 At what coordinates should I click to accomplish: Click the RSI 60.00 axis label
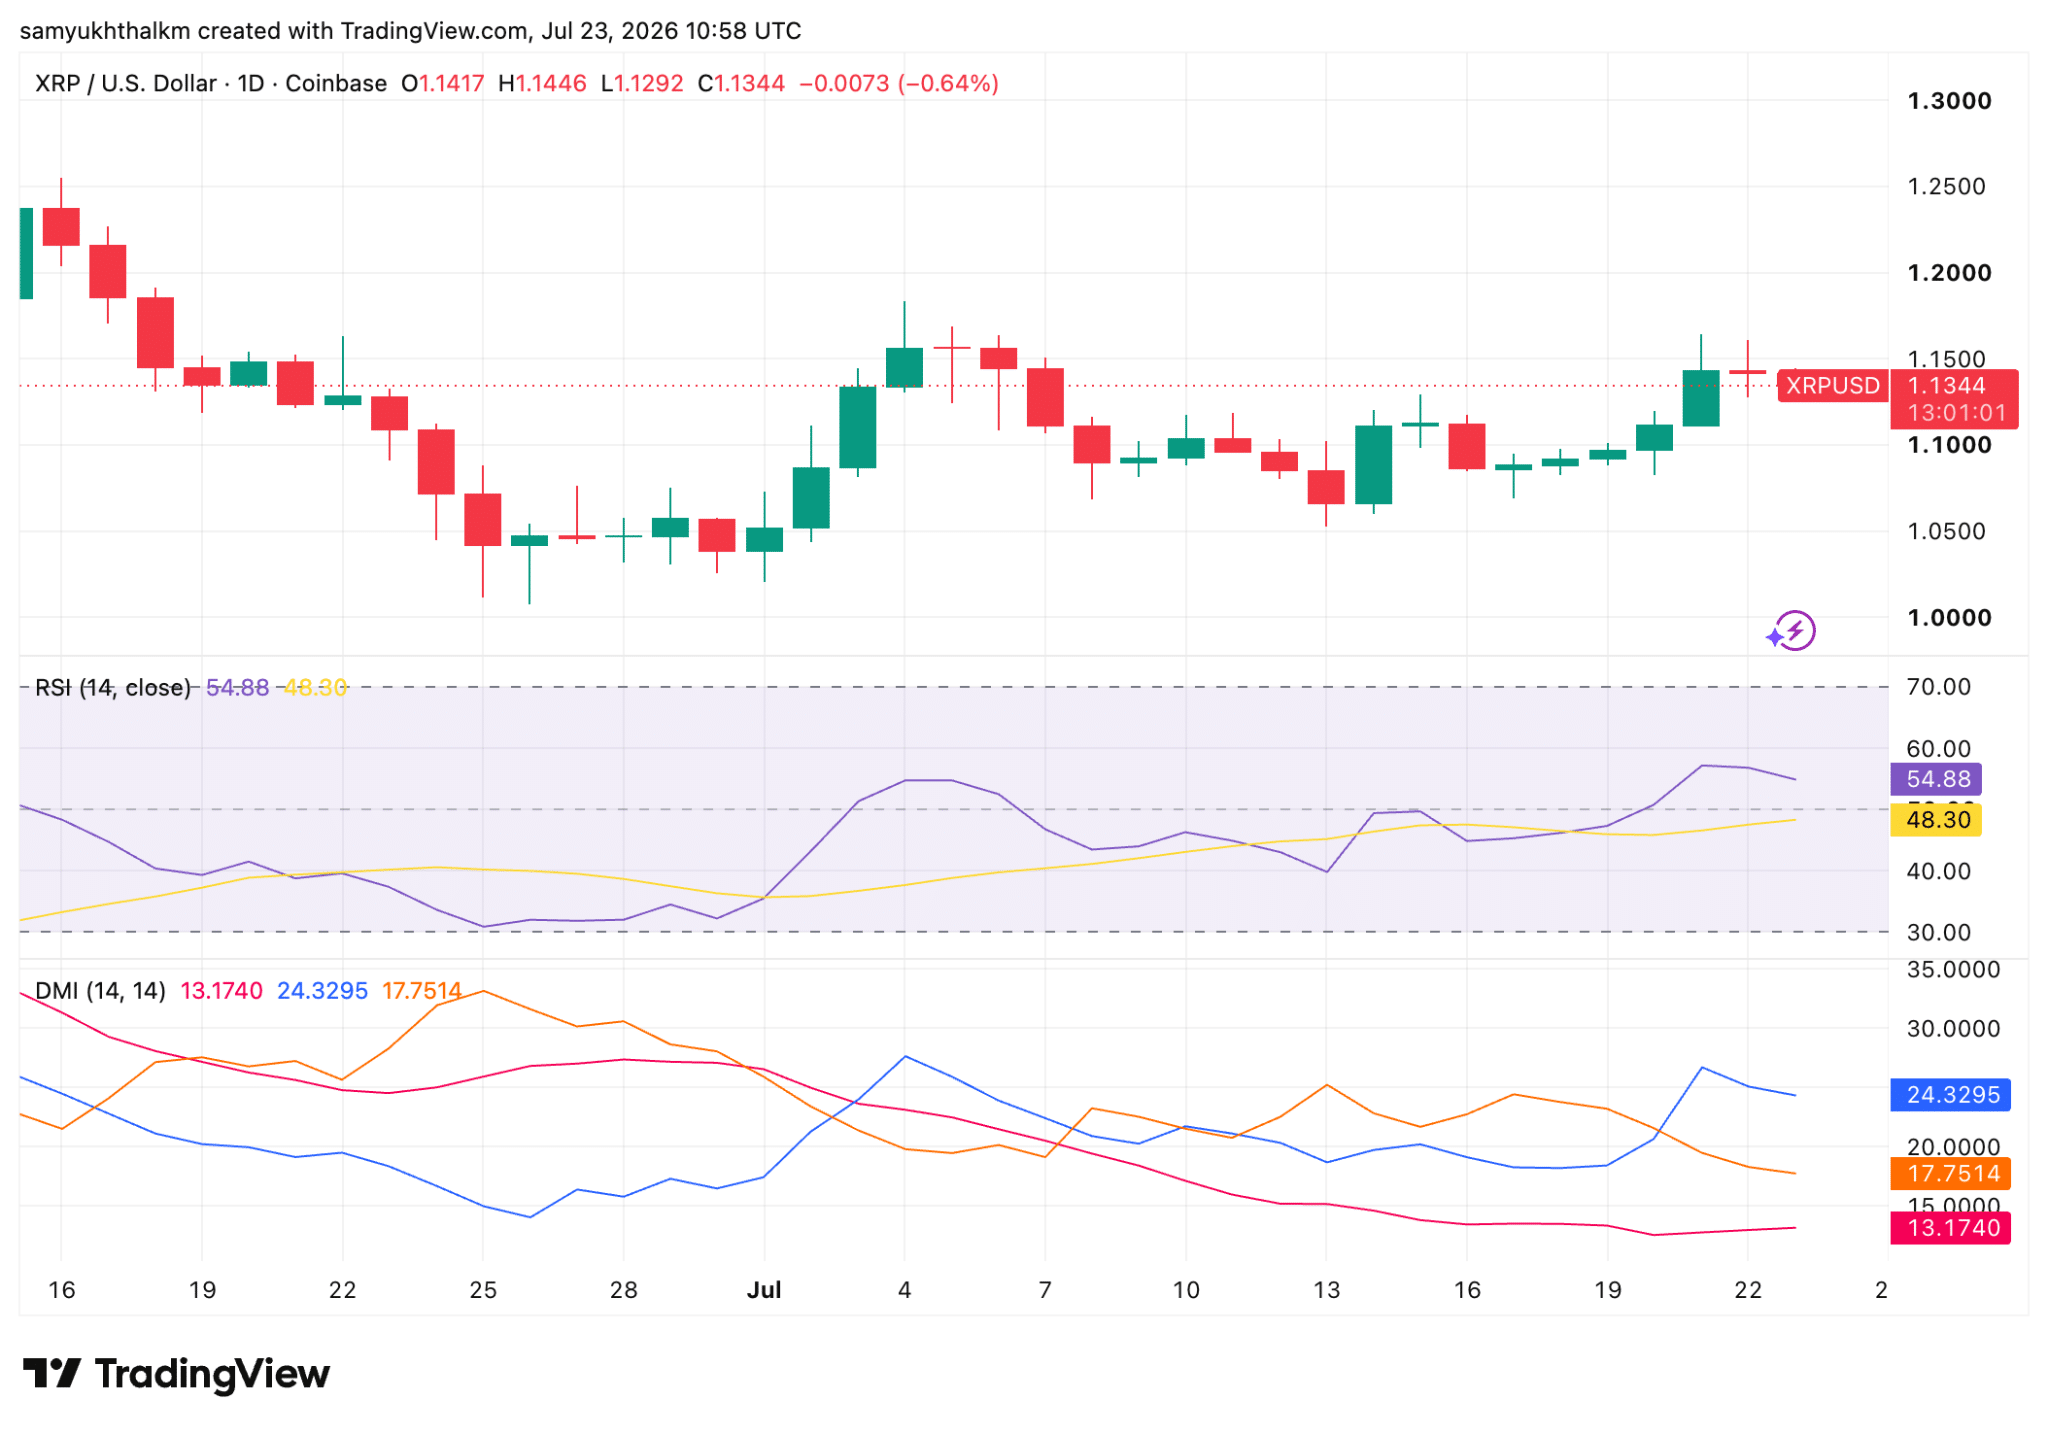tap(1938, 749)
